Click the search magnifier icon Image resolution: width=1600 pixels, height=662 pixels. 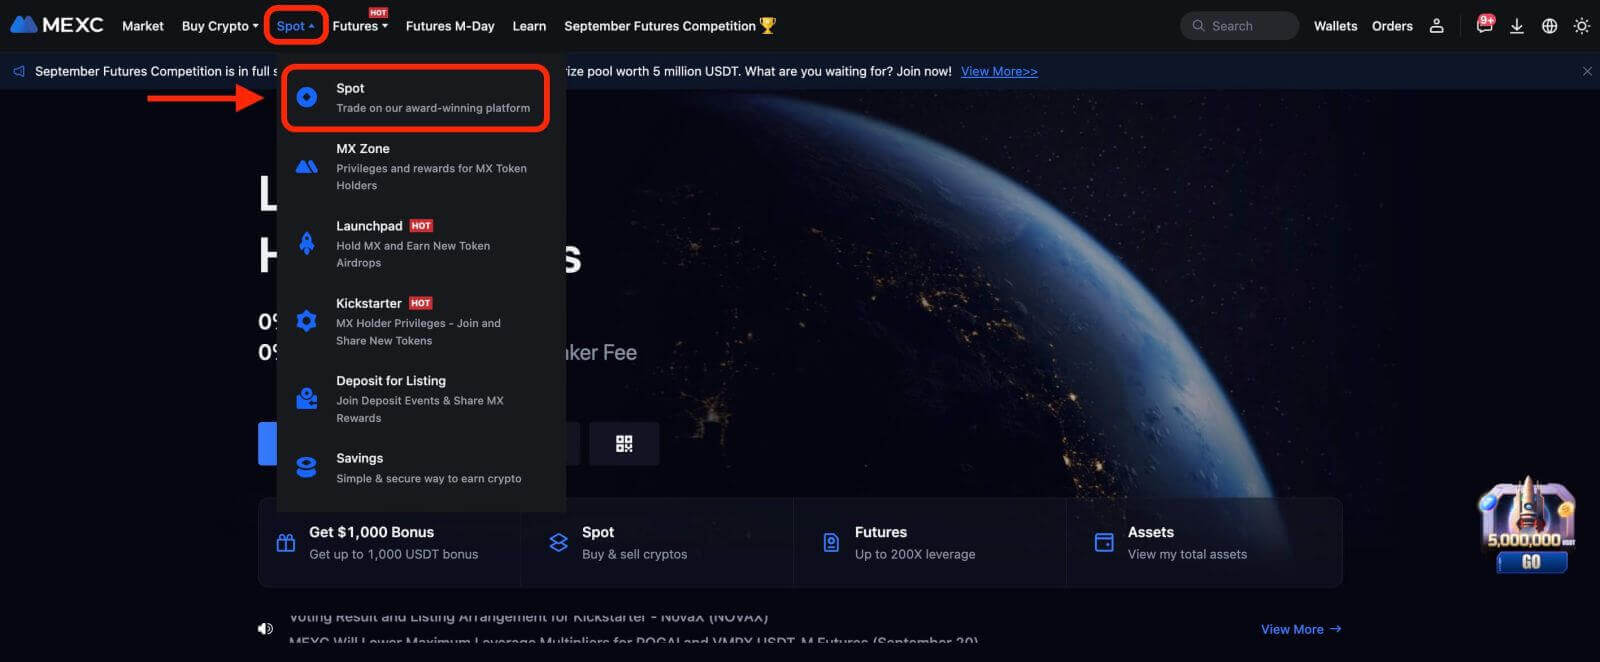coord(1198,26)
